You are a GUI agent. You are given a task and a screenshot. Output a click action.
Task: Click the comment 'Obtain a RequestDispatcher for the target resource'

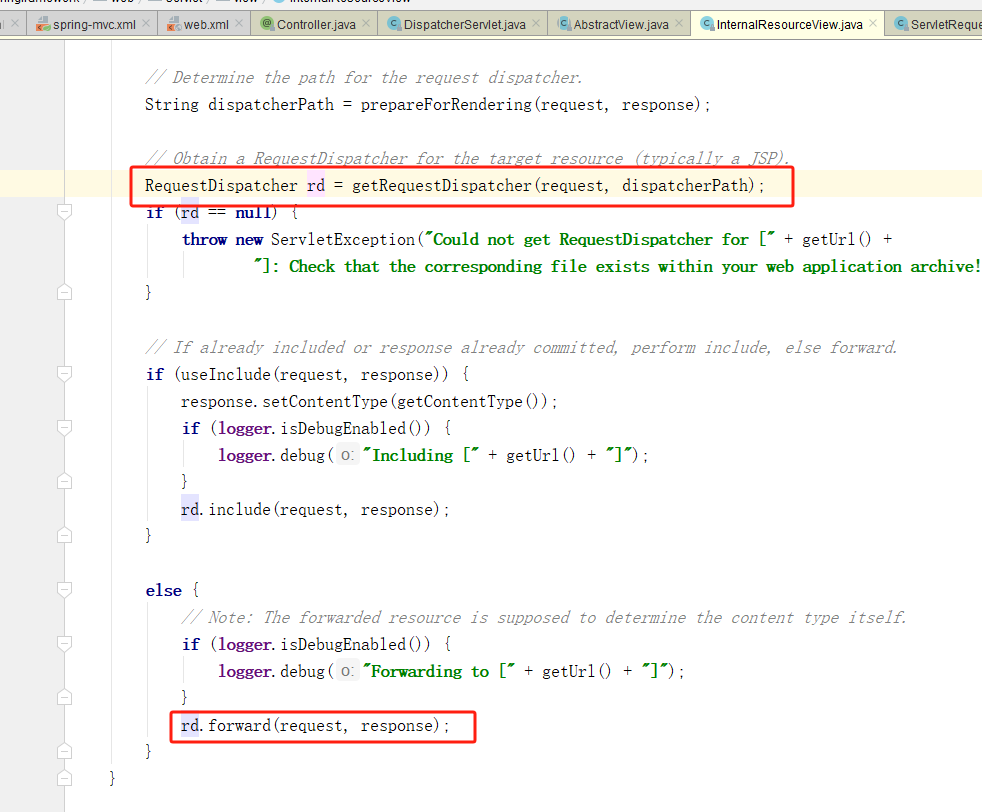click(467, 158)
